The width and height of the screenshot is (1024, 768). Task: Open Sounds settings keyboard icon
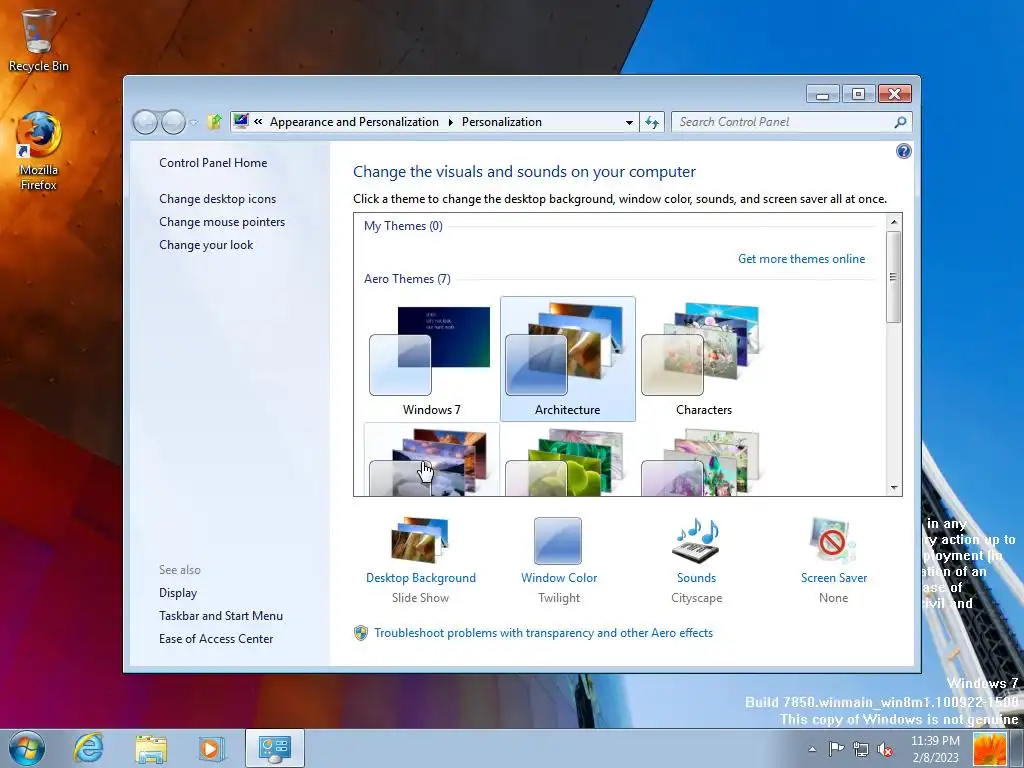(696, 540)
